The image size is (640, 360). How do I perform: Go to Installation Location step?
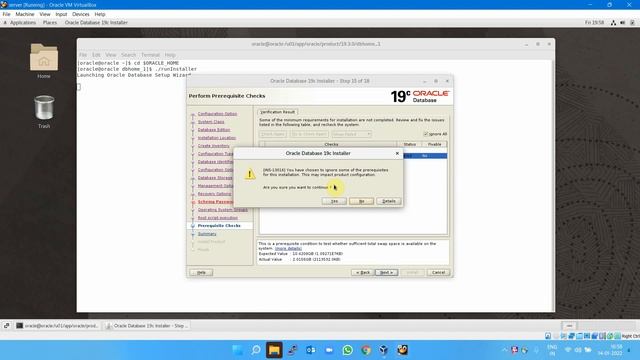(217, 138)
